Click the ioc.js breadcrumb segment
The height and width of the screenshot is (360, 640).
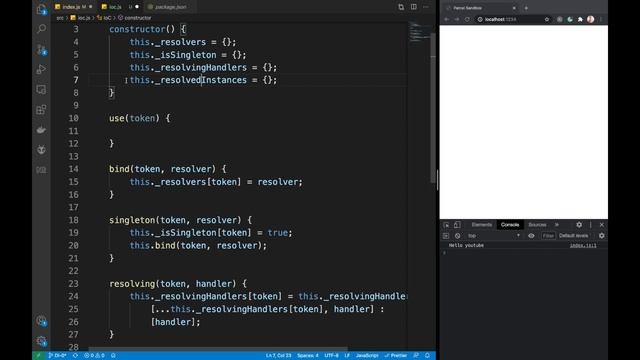pyautogui.click(x=80, y=18)
